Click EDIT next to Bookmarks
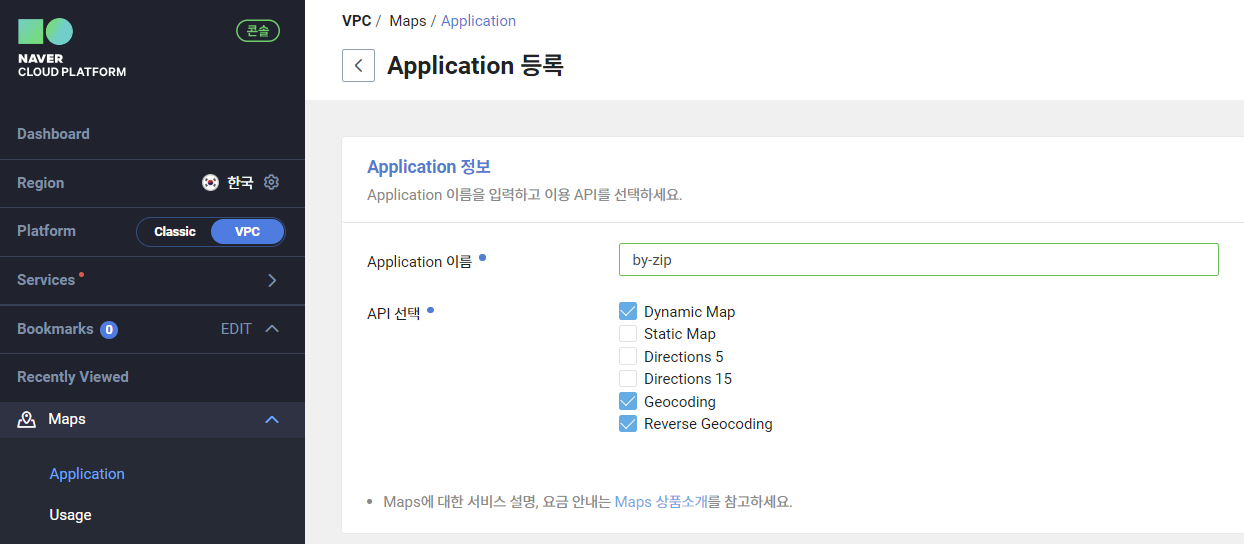 [x=236, y=329]
